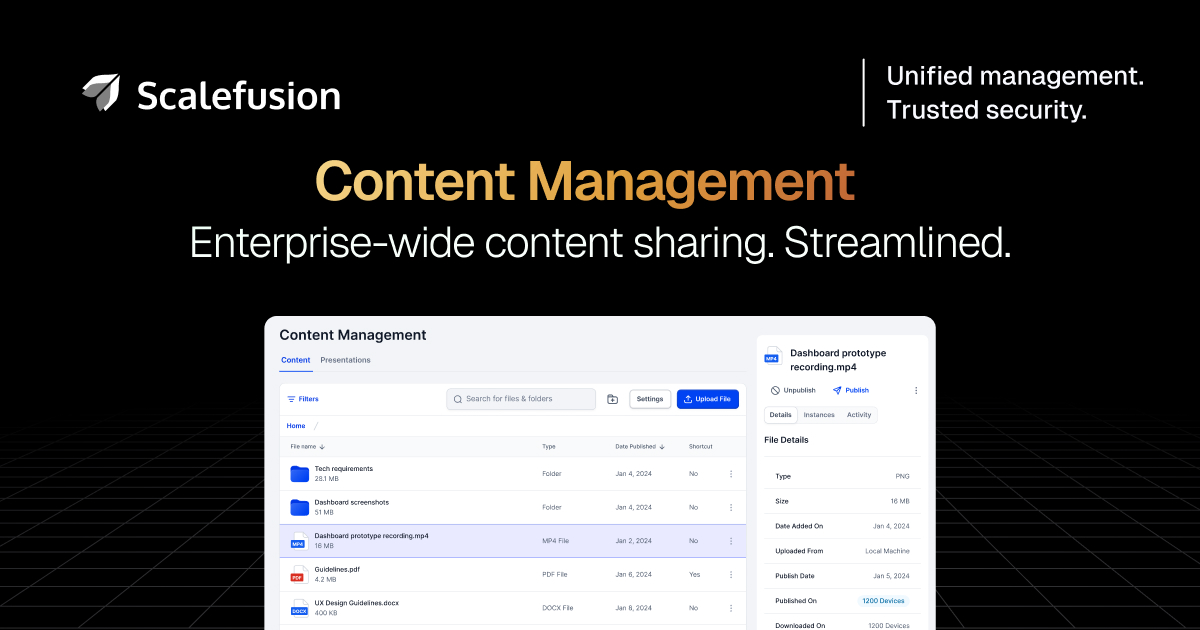Go to the Home breadcrumb
Screen dimensions: 1200x630
click(x=296, y=426)
